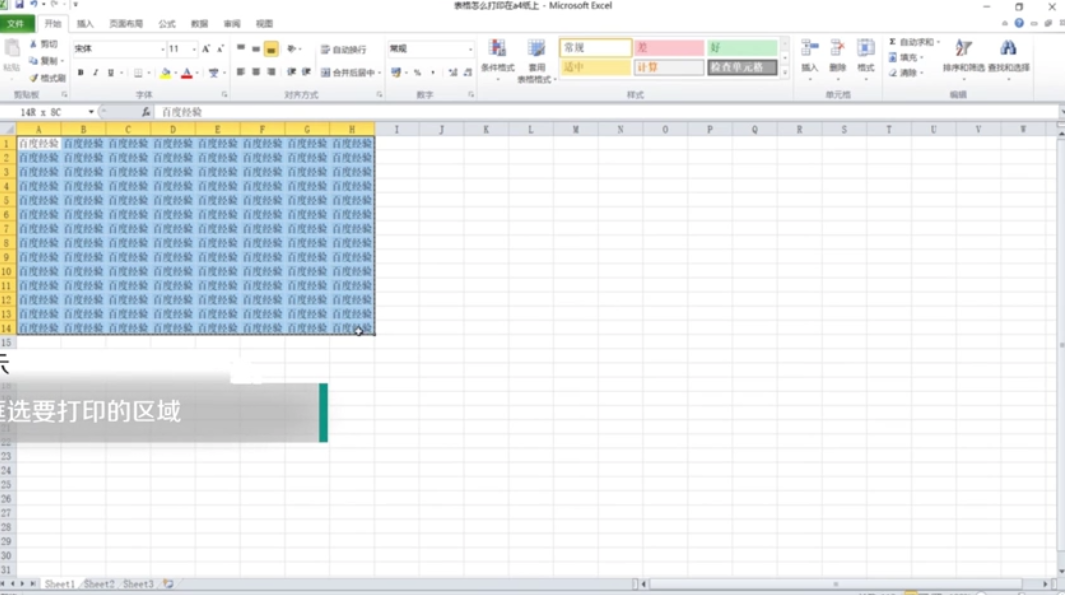Click AutoSum (自动求和)

[914, 42]
